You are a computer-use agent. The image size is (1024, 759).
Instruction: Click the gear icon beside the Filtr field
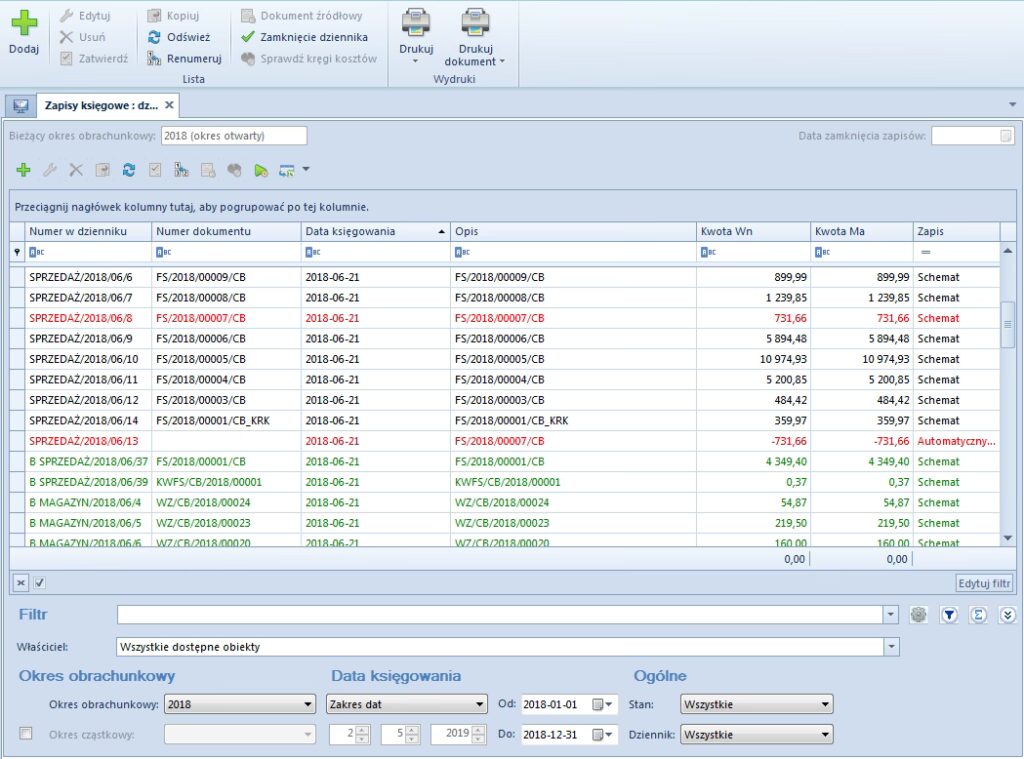click(x=918, y=615)
